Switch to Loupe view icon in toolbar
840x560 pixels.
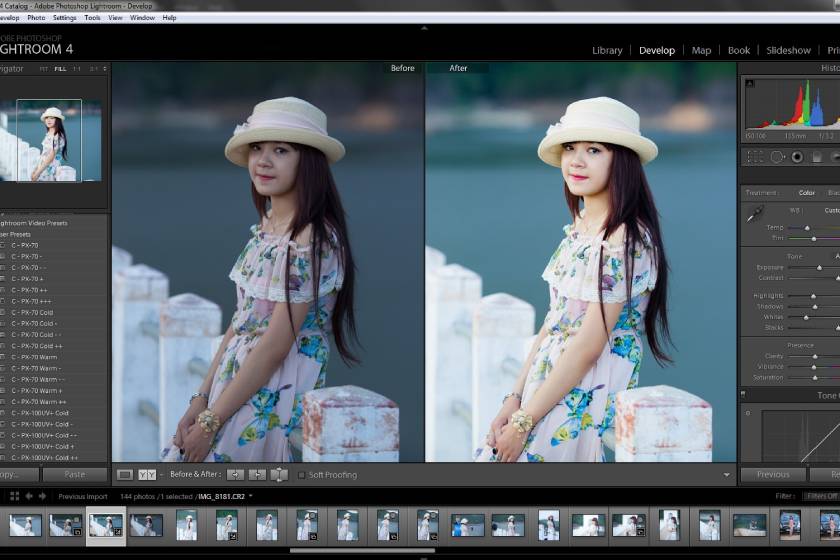[x=125, y=474]
